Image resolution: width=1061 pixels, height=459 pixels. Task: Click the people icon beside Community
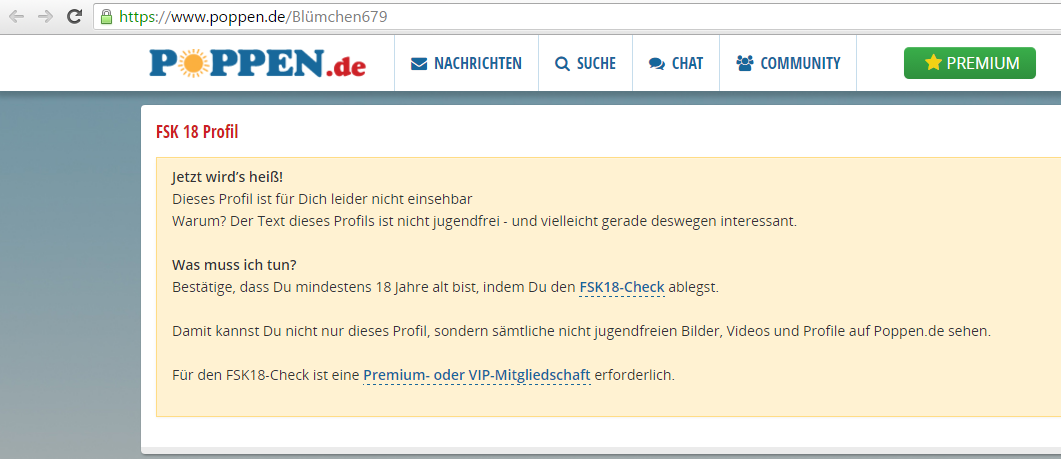[x=744, y=64]
